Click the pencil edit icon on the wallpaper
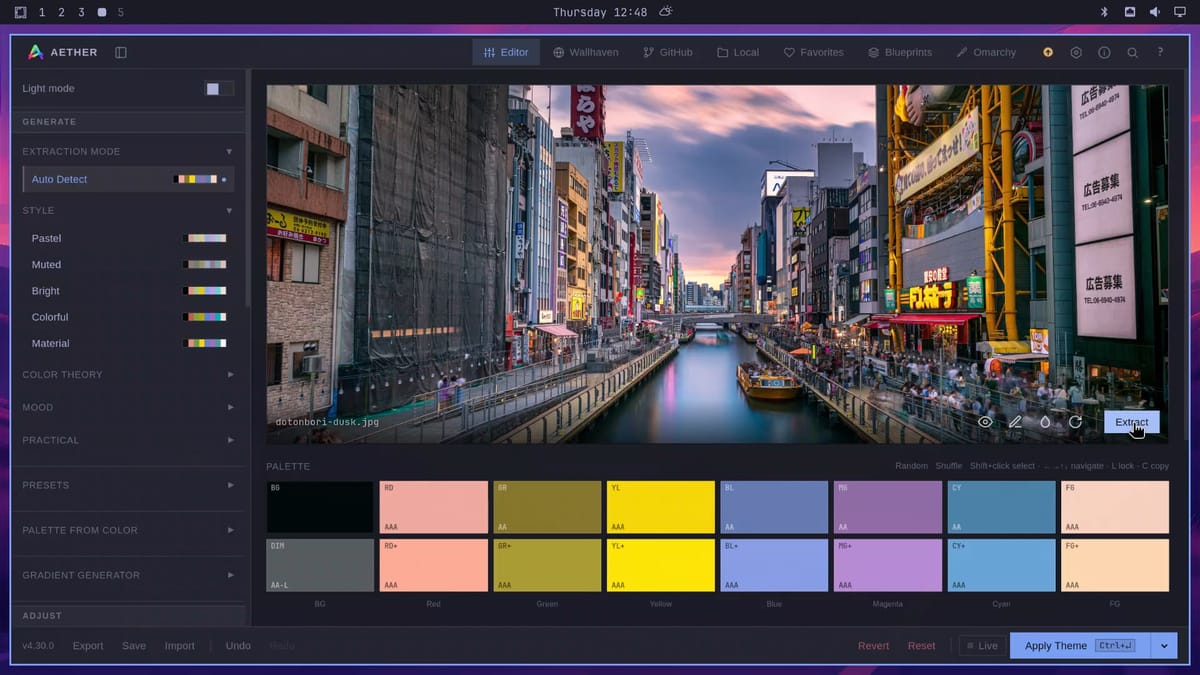This screenshot has height=675, width=1200. coord(1015,422)
